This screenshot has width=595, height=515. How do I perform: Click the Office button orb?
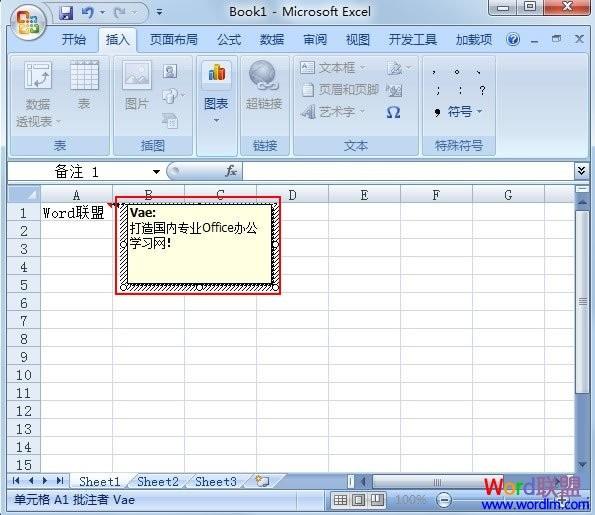(x=28, y=22)
